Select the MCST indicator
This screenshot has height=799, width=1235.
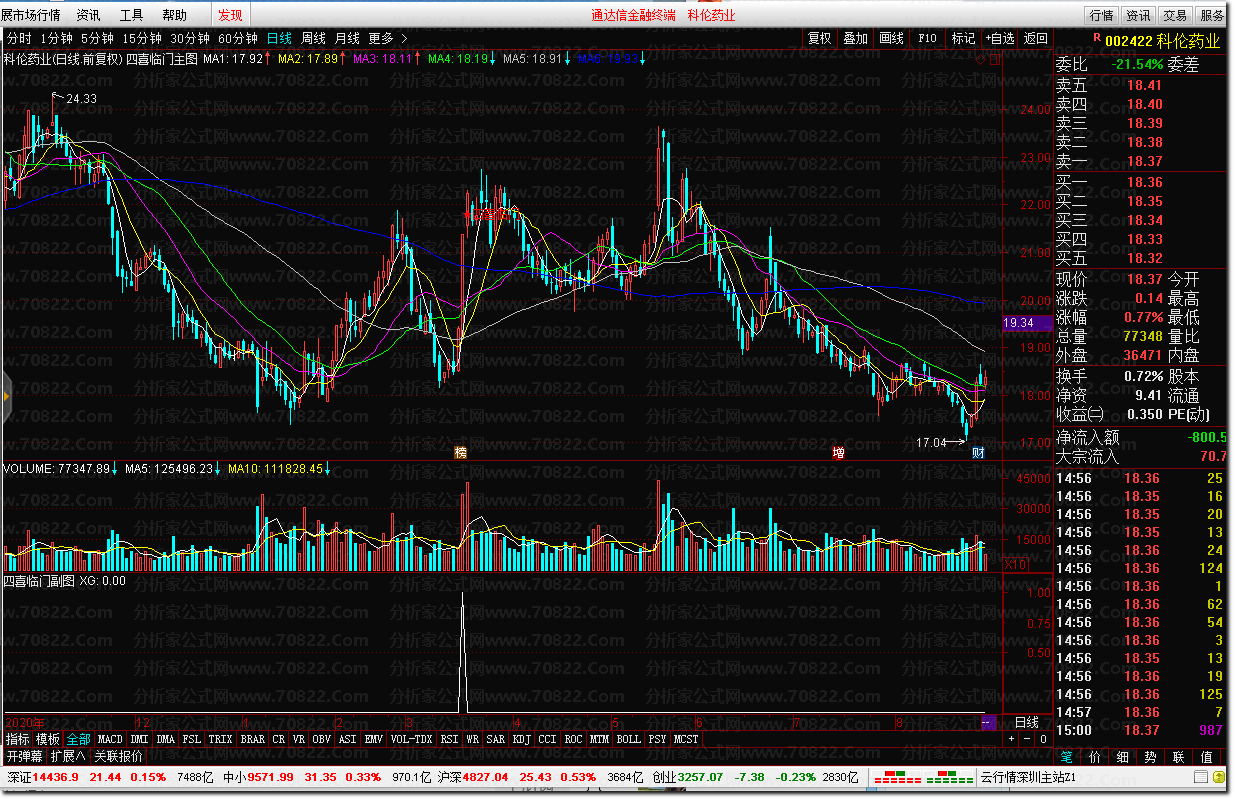tap(686, 739)
